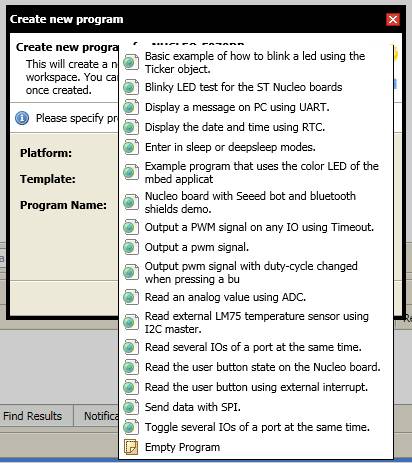Click the icon next to Read analog value ADC
The image size is (412, 463).
tap(131, 297)
